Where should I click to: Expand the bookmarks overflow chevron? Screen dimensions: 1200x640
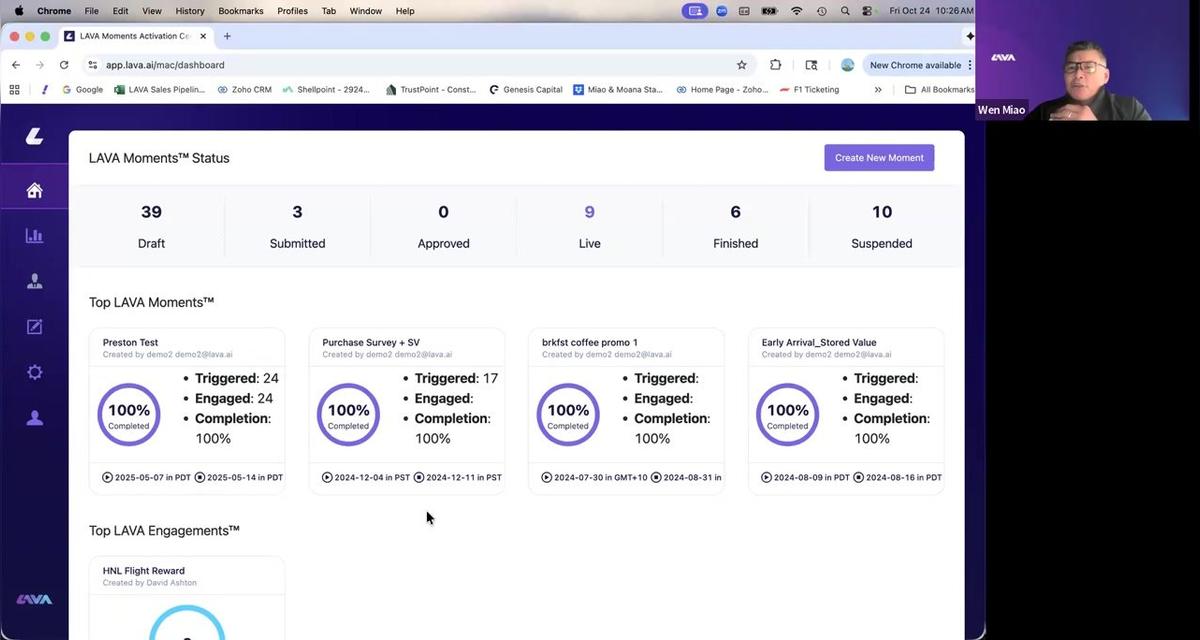coord(878,90)
